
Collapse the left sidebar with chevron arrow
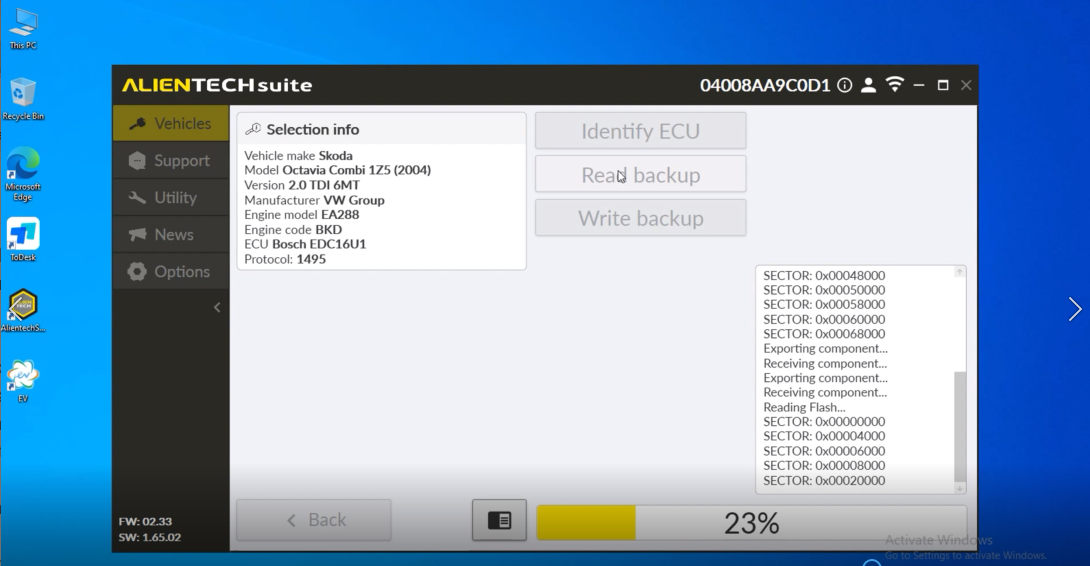pyautogui.click(x=217, y=308)
